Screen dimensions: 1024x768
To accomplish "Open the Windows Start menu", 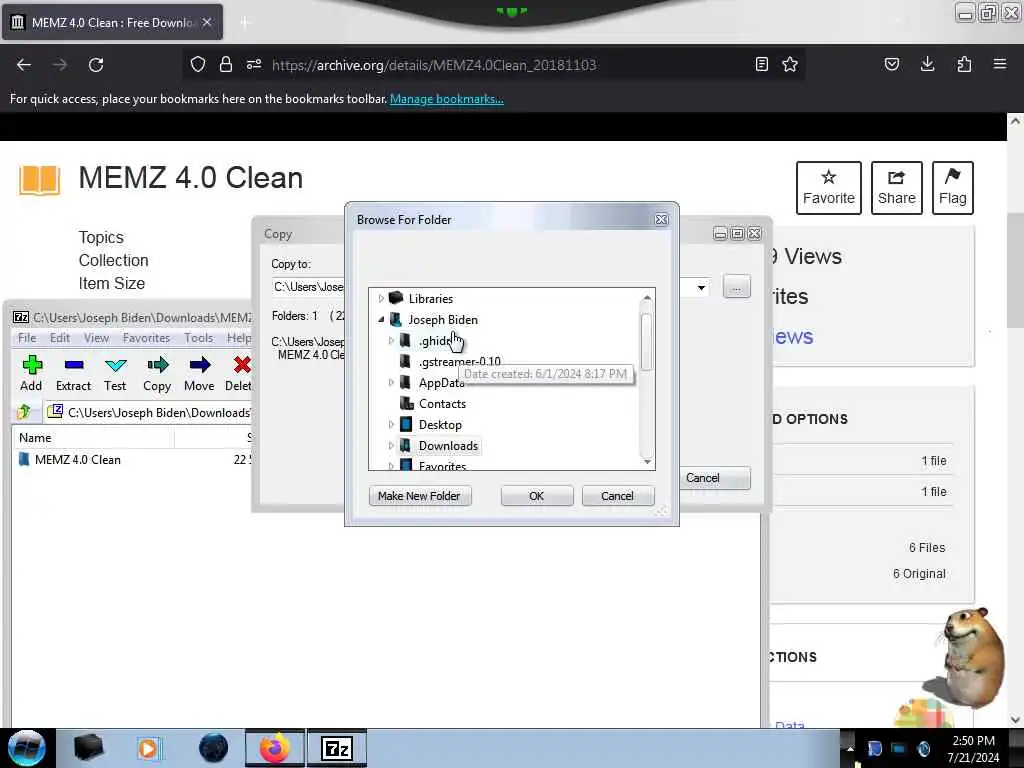I will (26, 748).
